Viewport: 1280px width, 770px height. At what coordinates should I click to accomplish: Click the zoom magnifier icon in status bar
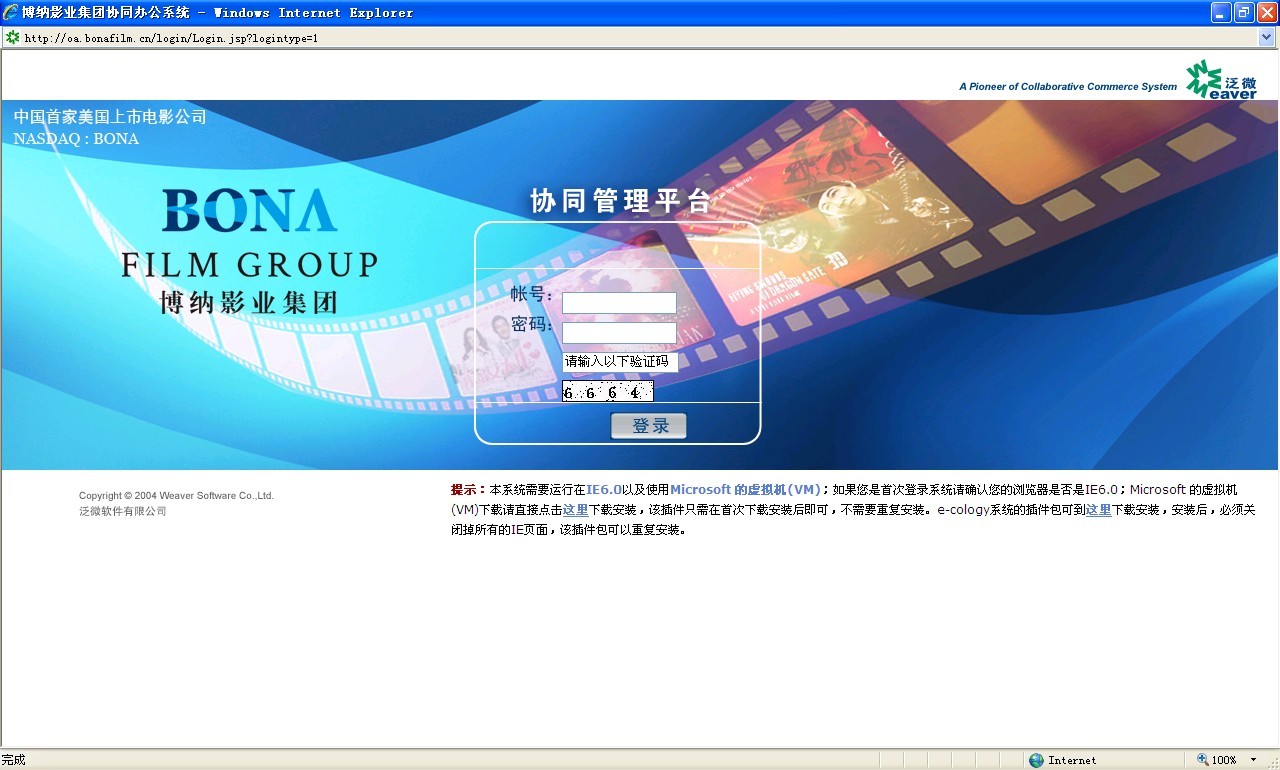(x=1203, y=760)
